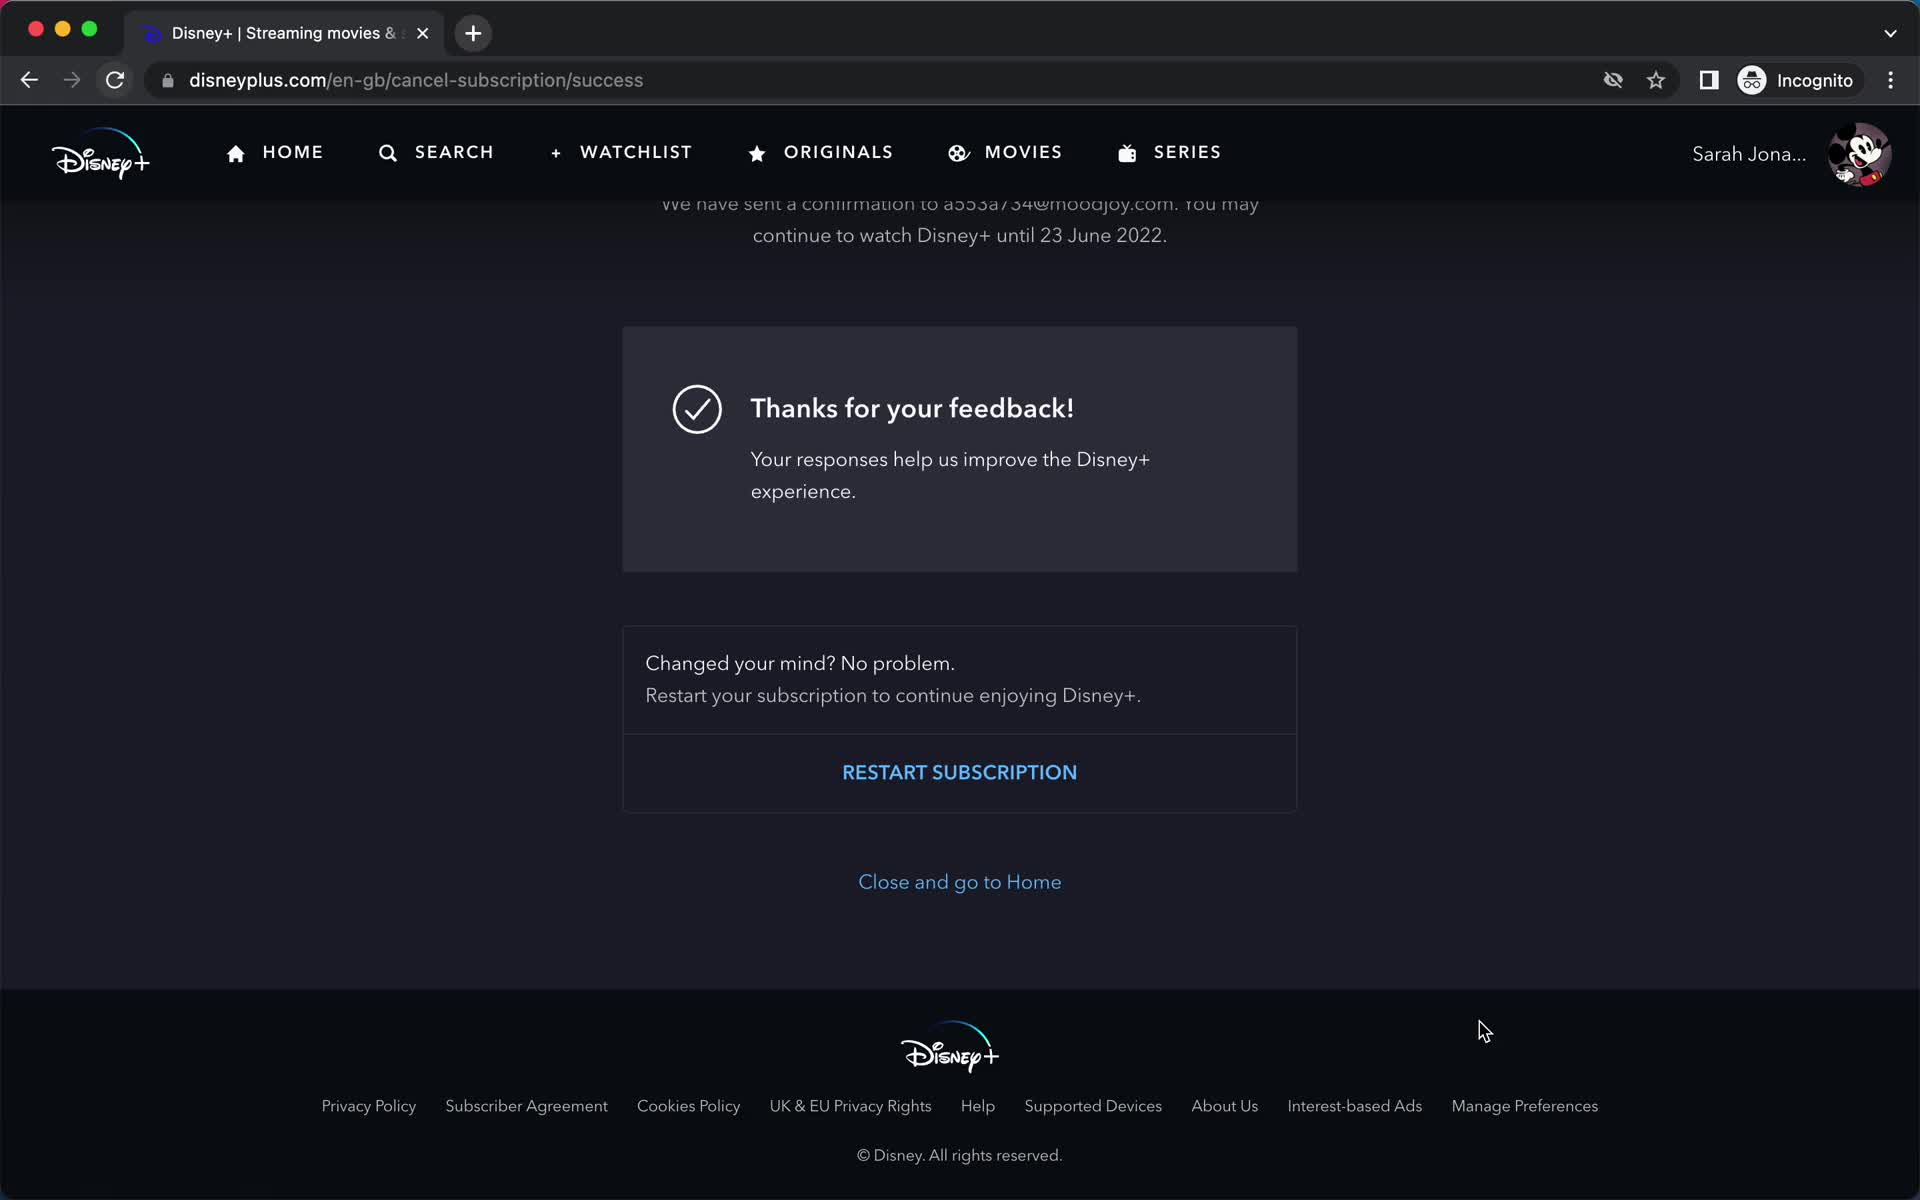Click the film reel icon beside Movies
The width and height of the screenshot is (1920, 1200).
958,153
